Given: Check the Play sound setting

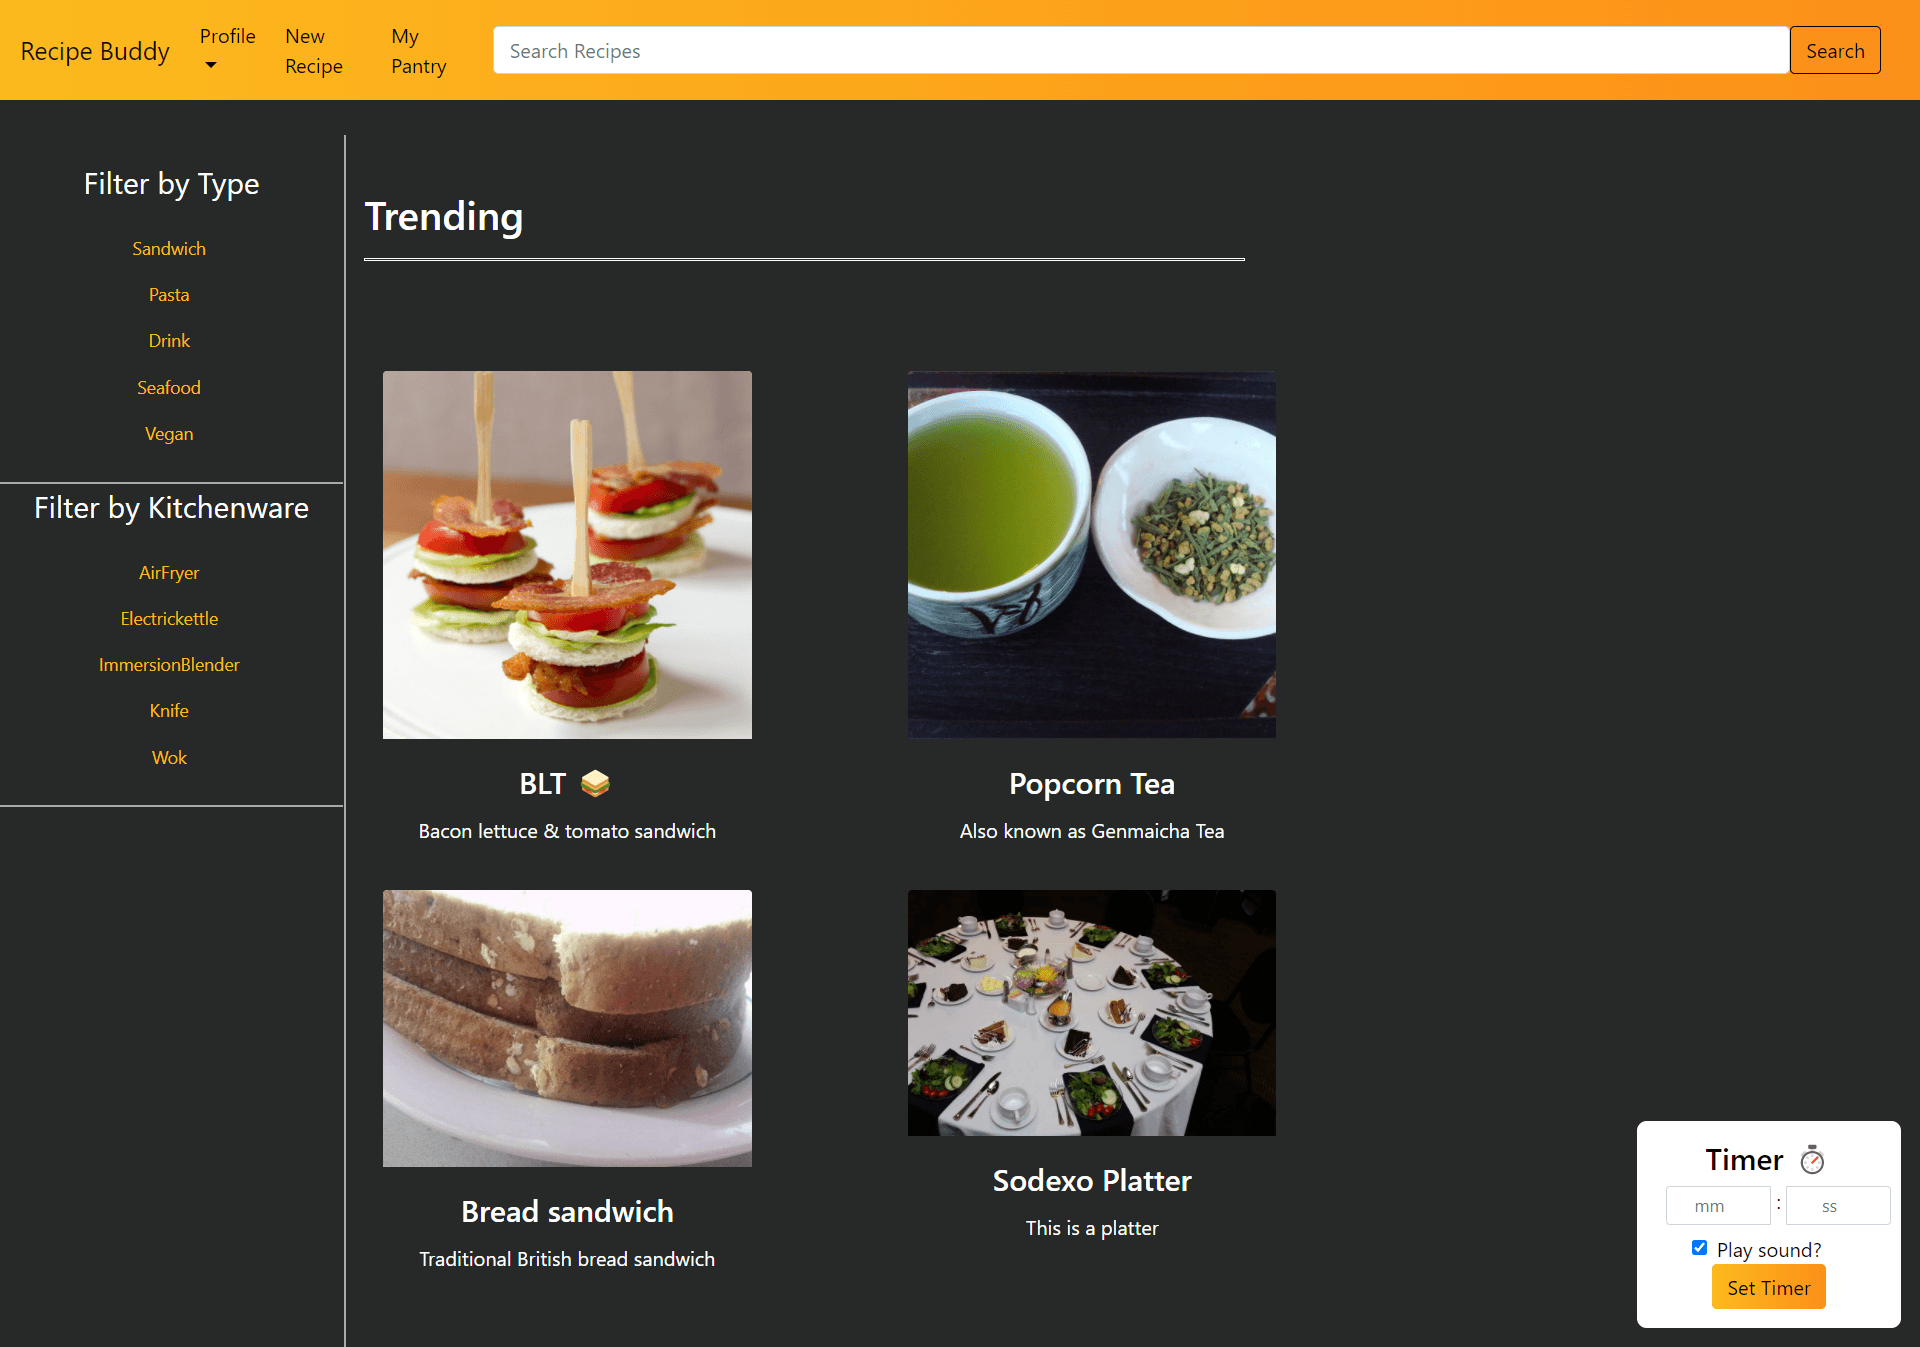Looking at the screenshot, I should click(1698, 1249).
